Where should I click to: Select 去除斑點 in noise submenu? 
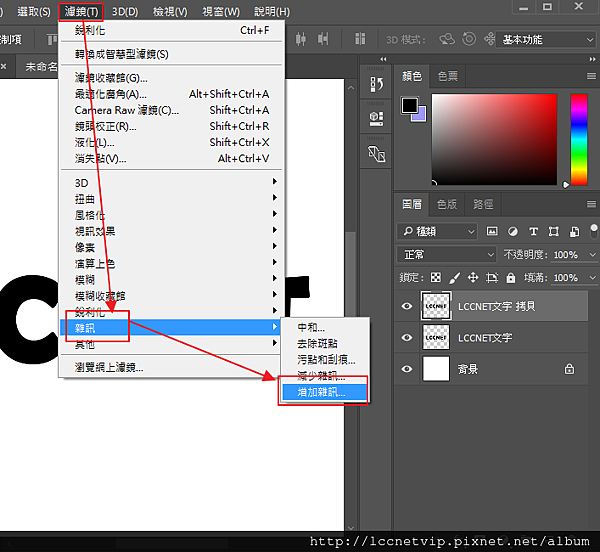point(325,344)
